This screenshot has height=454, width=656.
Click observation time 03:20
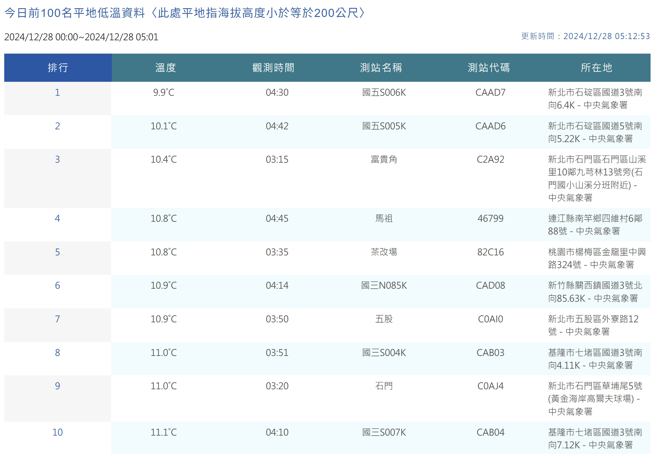point(277,386)
